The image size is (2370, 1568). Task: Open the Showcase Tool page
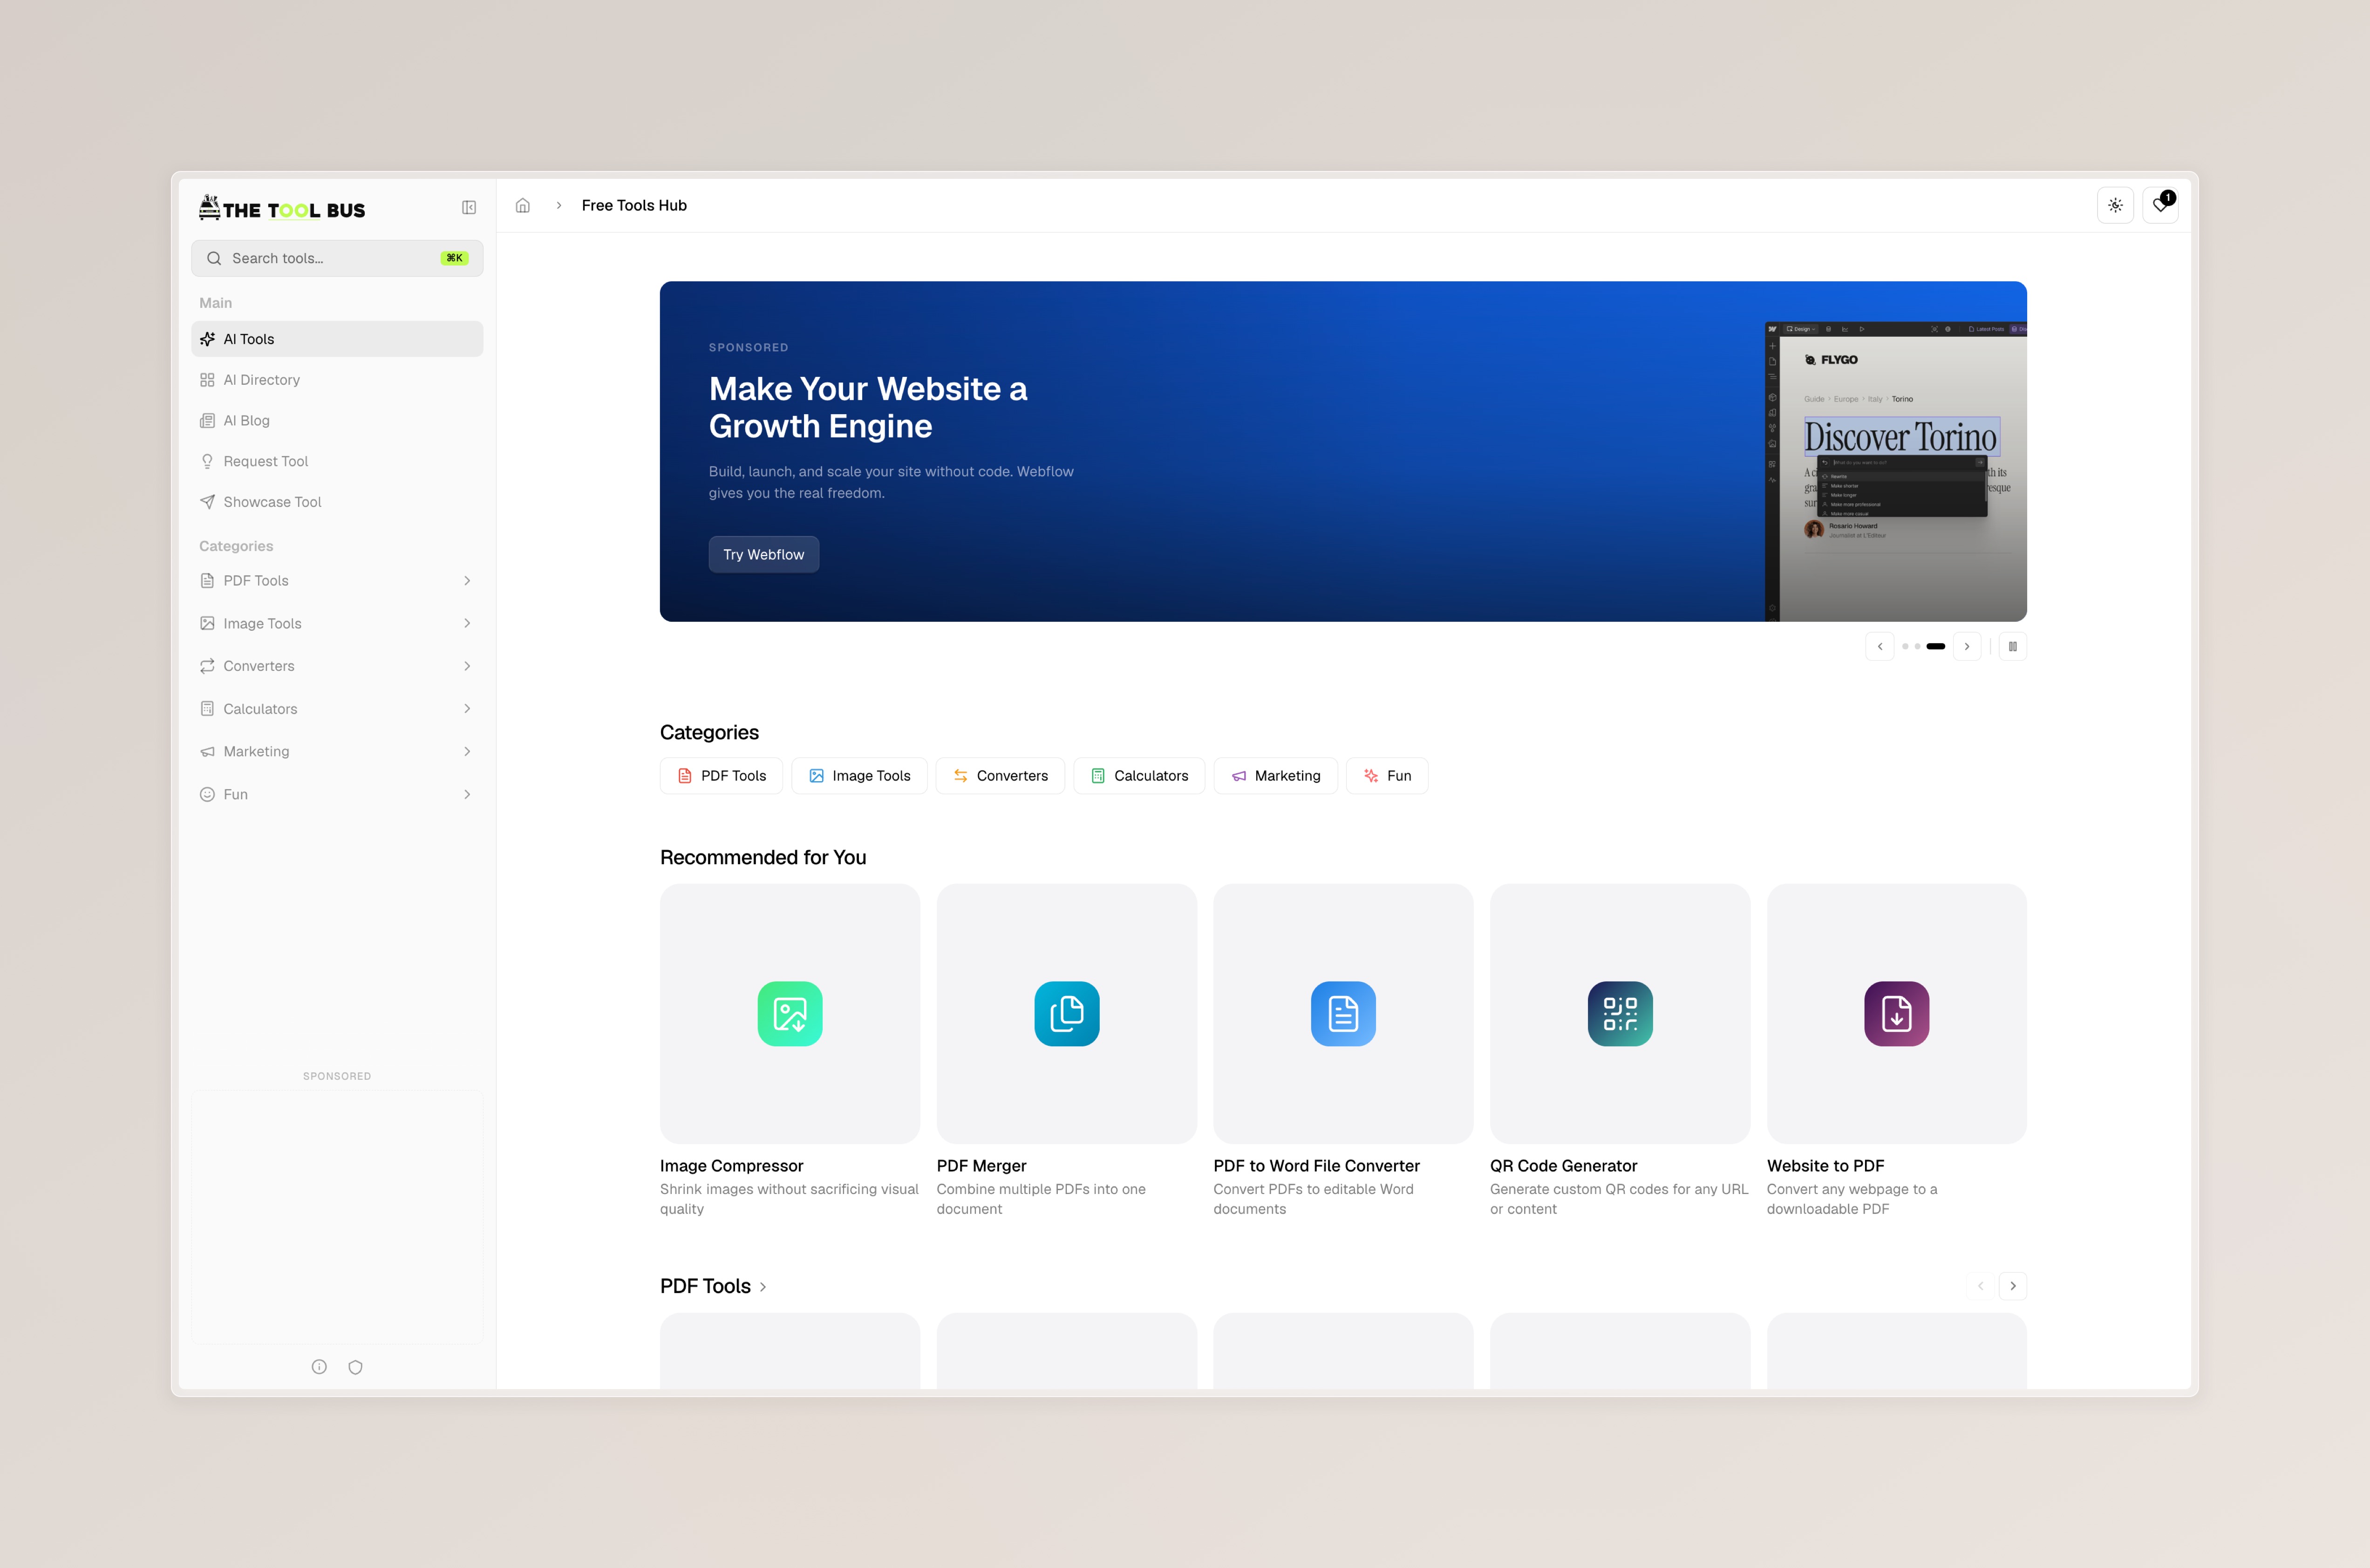pyautogui.click(x=271, y=501)
